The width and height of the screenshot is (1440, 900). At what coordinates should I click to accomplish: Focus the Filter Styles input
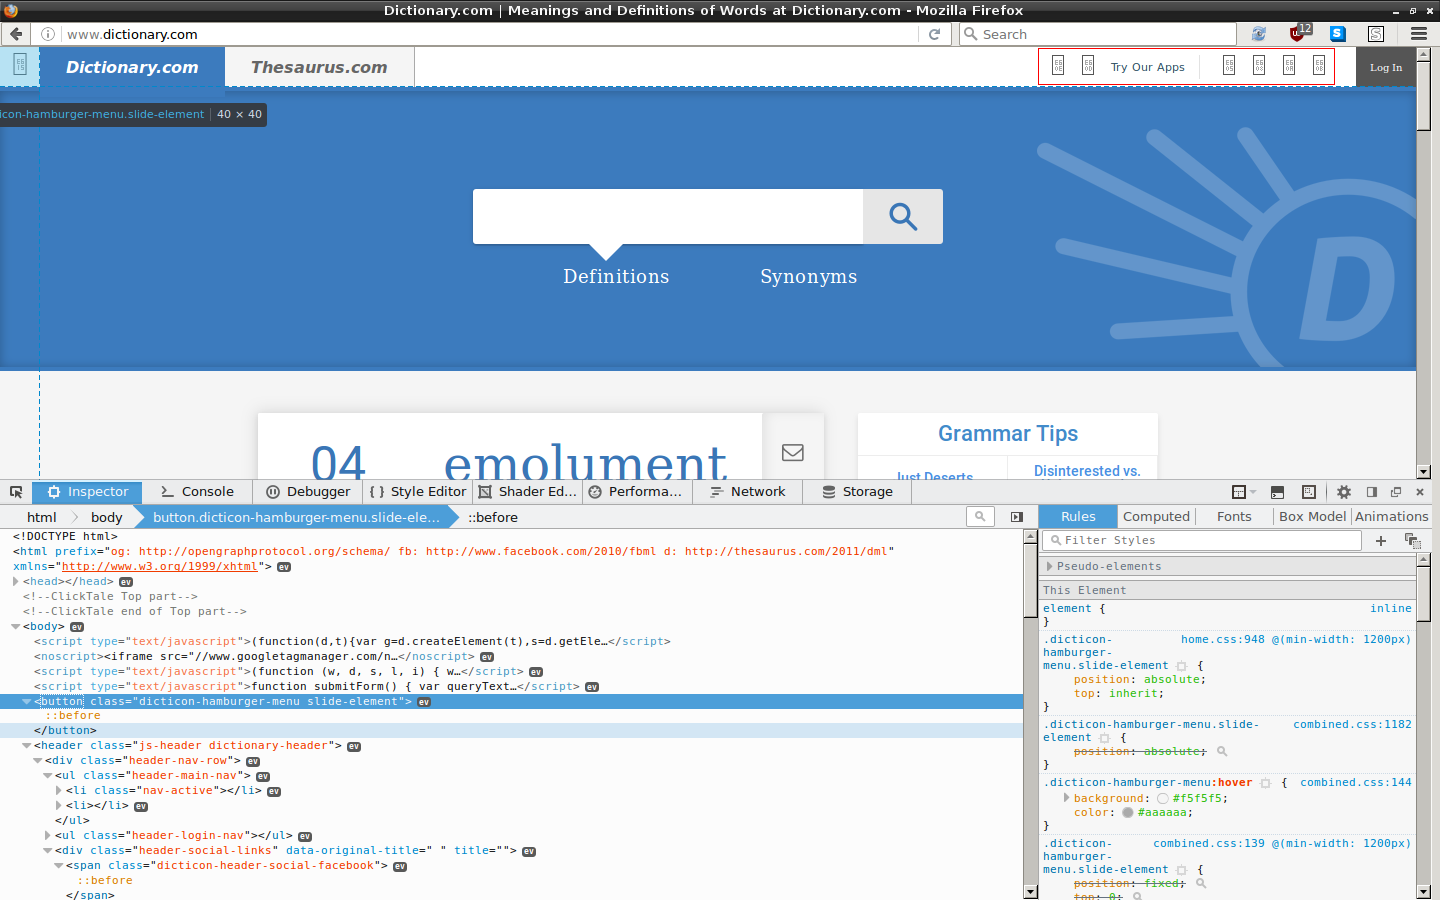point(1202,541)
